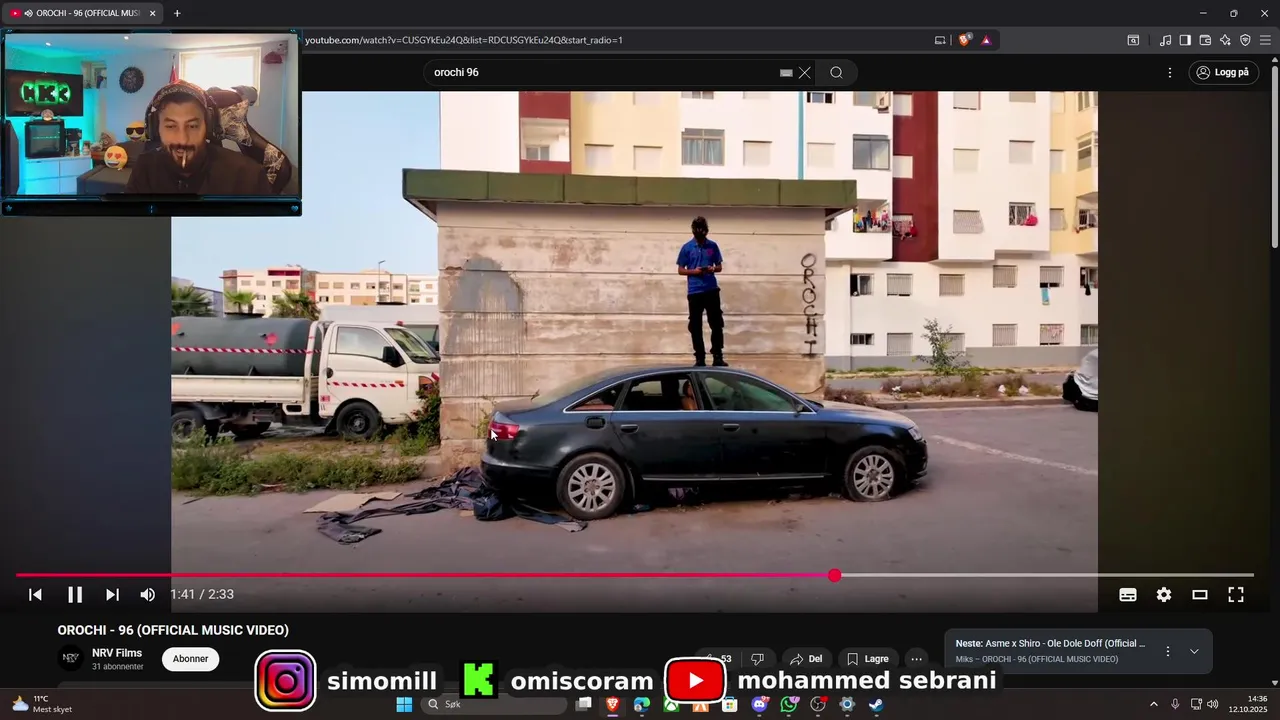Open the system tray volume control
Image resolution: width=1280 pixels, height=720 pixels.
point(1213,704)
